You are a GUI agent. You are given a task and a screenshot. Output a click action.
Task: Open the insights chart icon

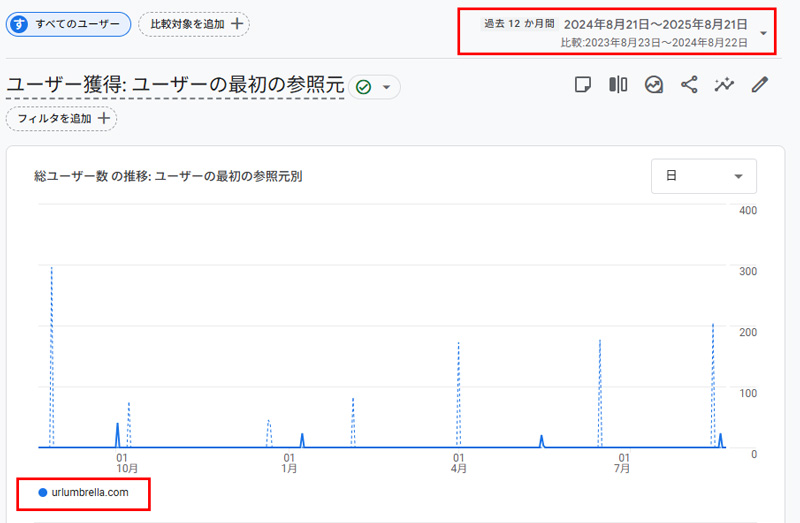tap(654, 85)
